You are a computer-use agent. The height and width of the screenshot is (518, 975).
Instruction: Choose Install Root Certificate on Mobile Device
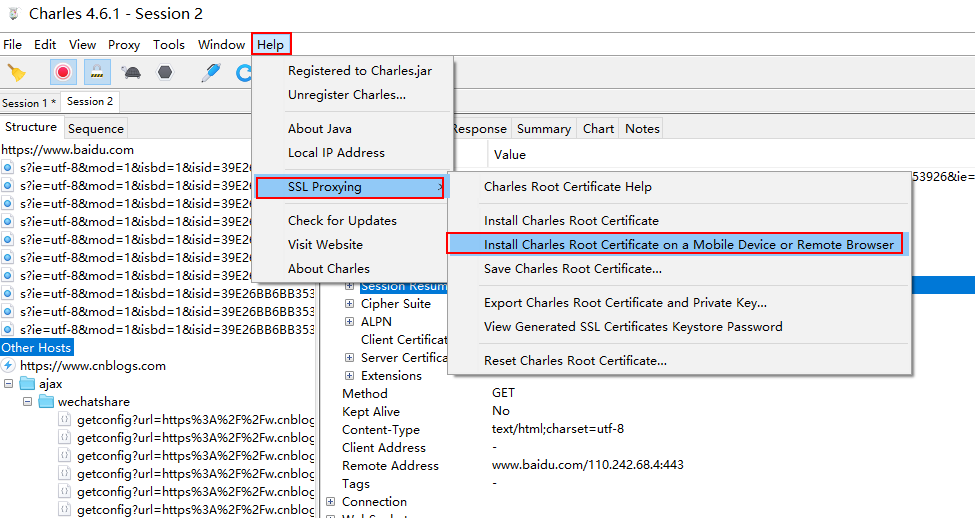pyautogui.click(x=679, y=244)
